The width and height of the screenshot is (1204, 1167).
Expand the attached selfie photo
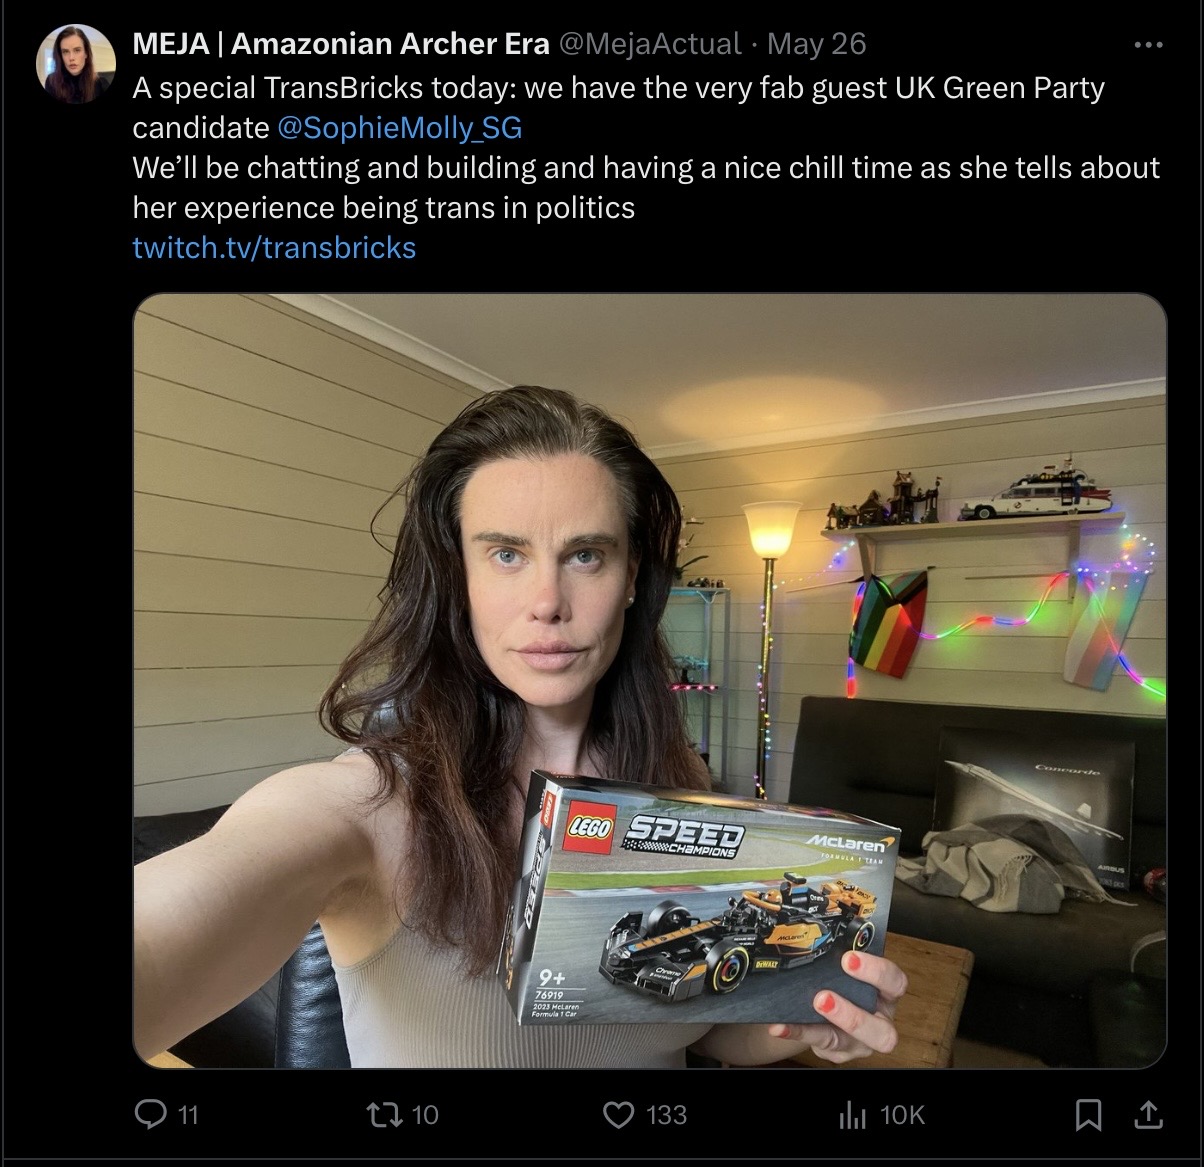[x=650, y=681]
